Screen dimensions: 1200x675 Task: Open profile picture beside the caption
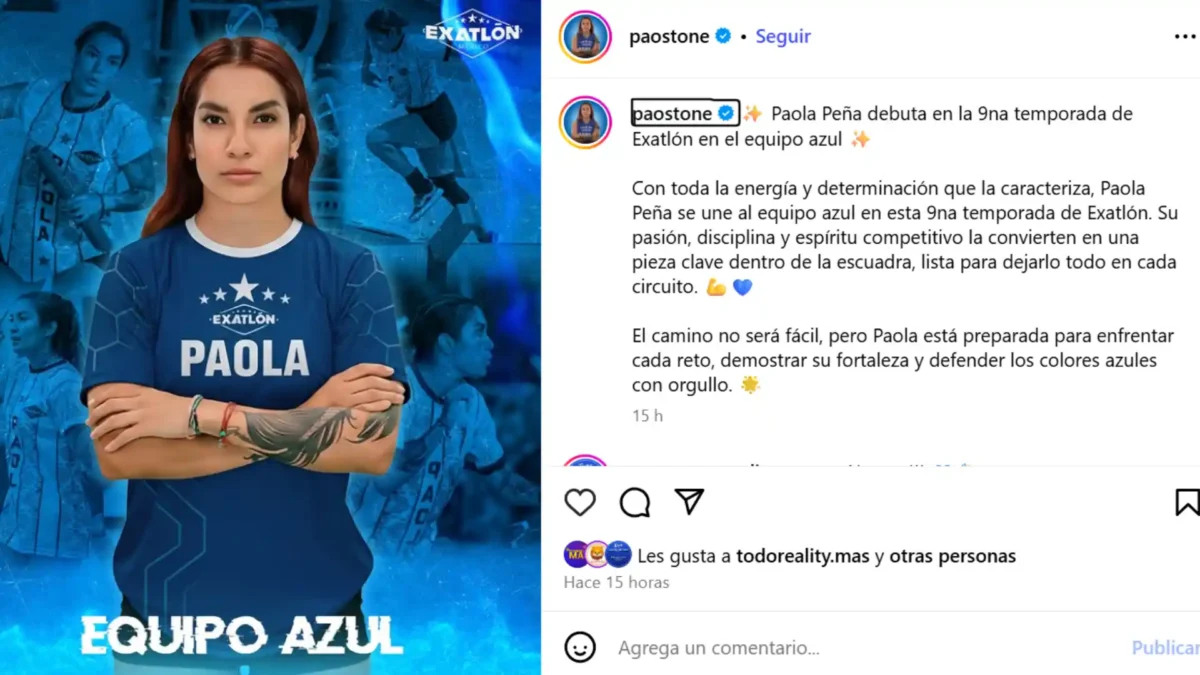(x=585, y=122)
